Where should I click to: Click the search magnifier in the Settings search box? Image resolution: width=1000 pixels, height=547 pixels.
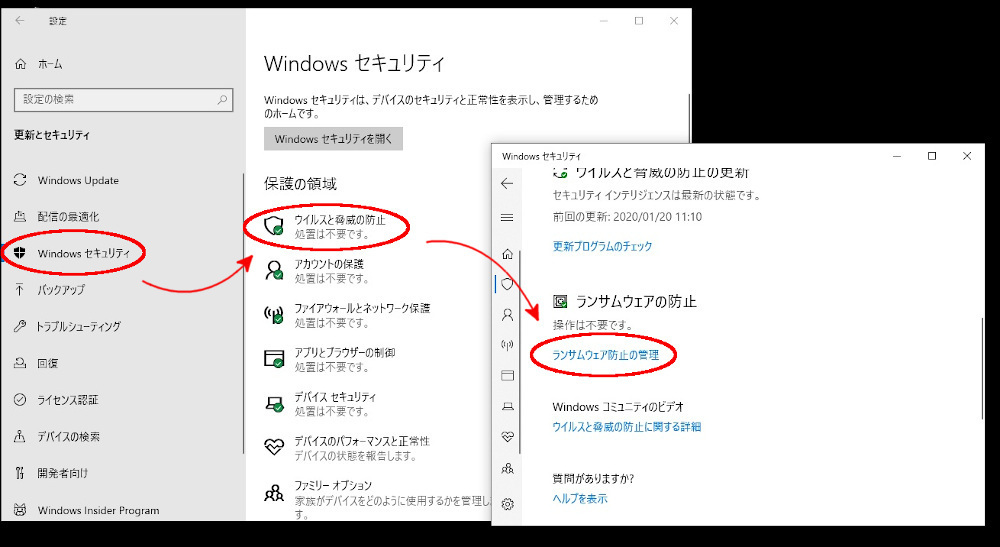[x=222, y=99]
